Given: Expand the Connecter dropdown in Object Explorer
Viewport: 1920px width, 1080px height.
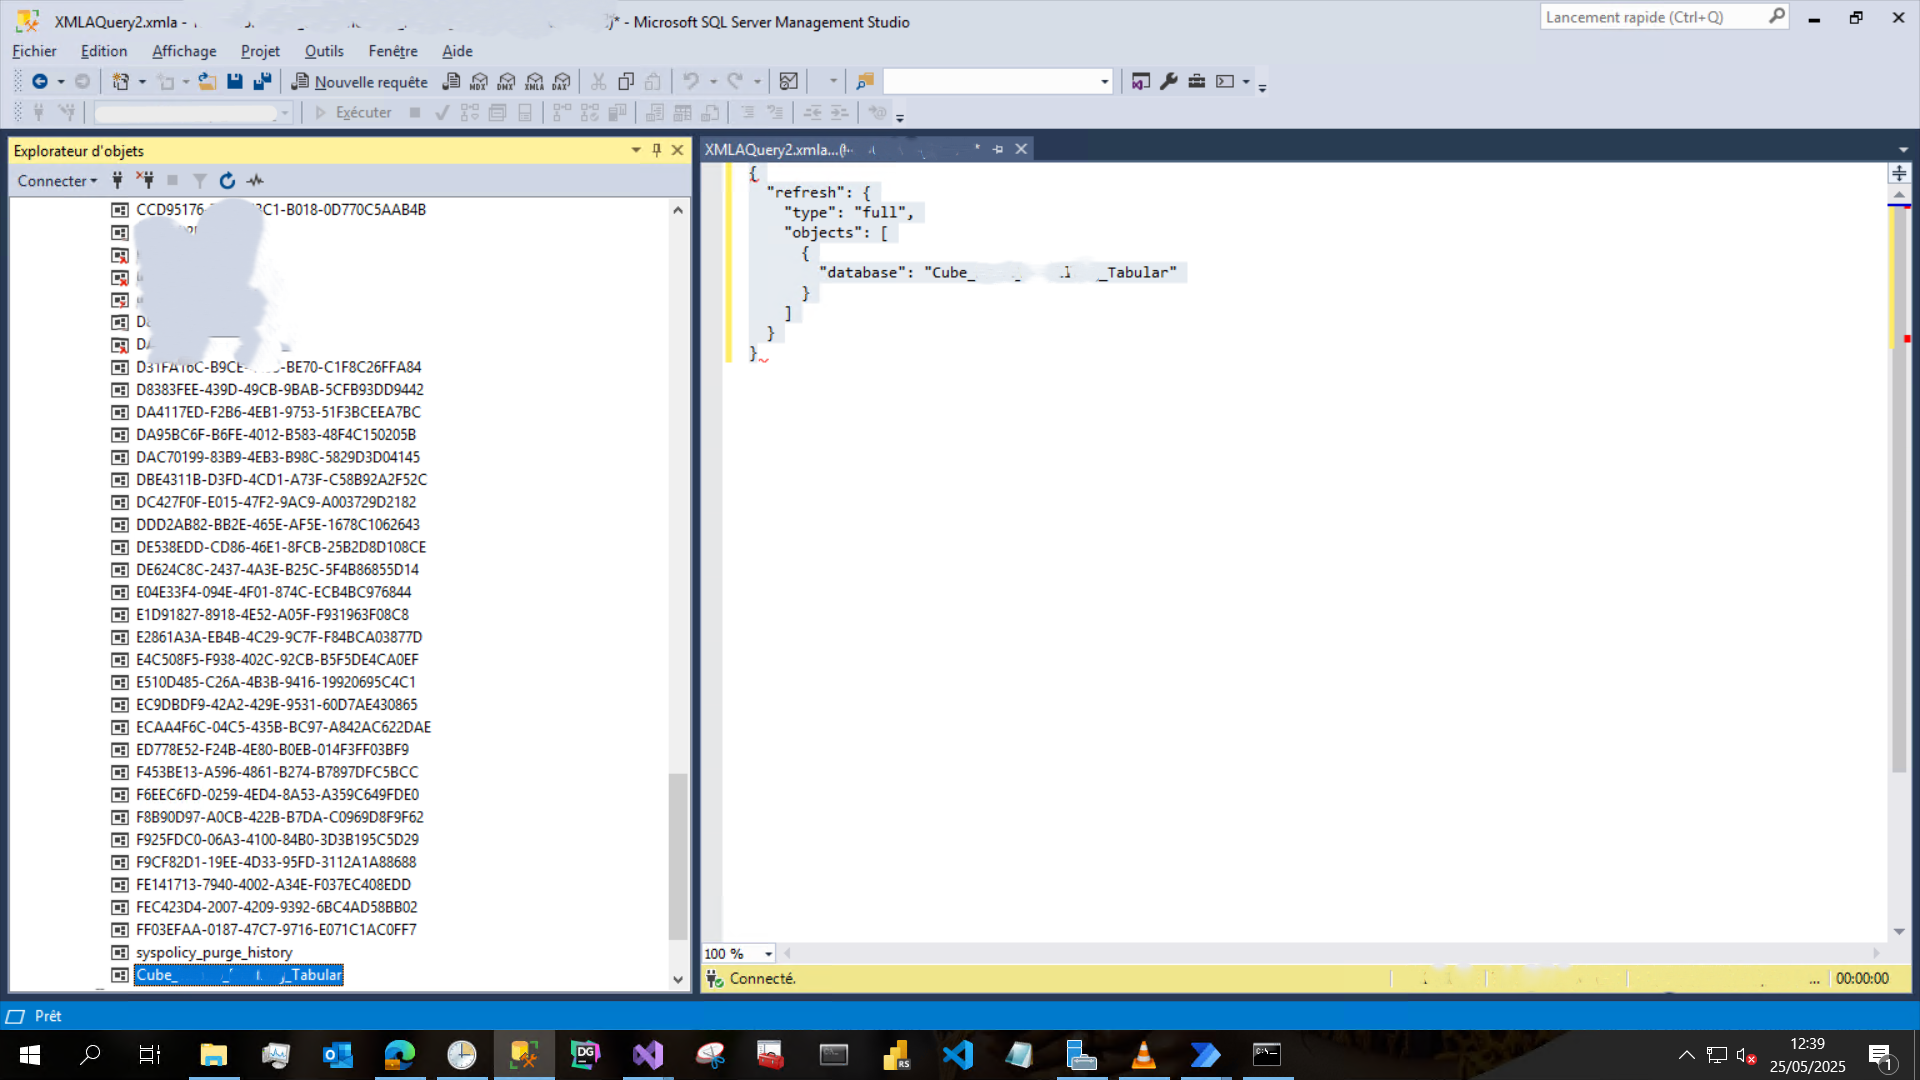Looking at the screenshot, I should pyautogui.click(x=57, y=181).
